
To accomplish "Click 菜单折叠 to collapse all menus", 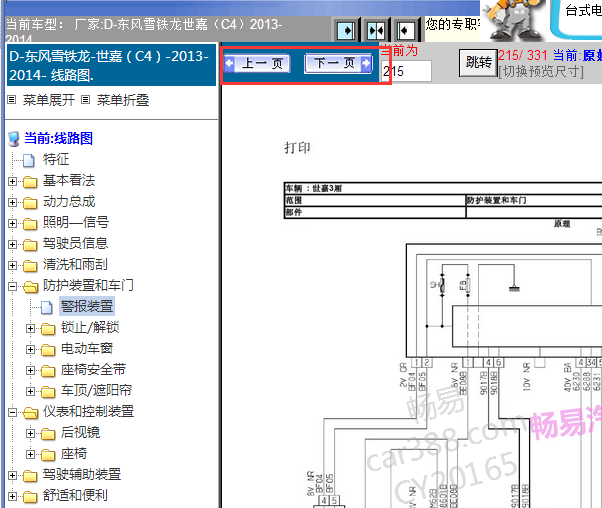I will click(123, 100).
